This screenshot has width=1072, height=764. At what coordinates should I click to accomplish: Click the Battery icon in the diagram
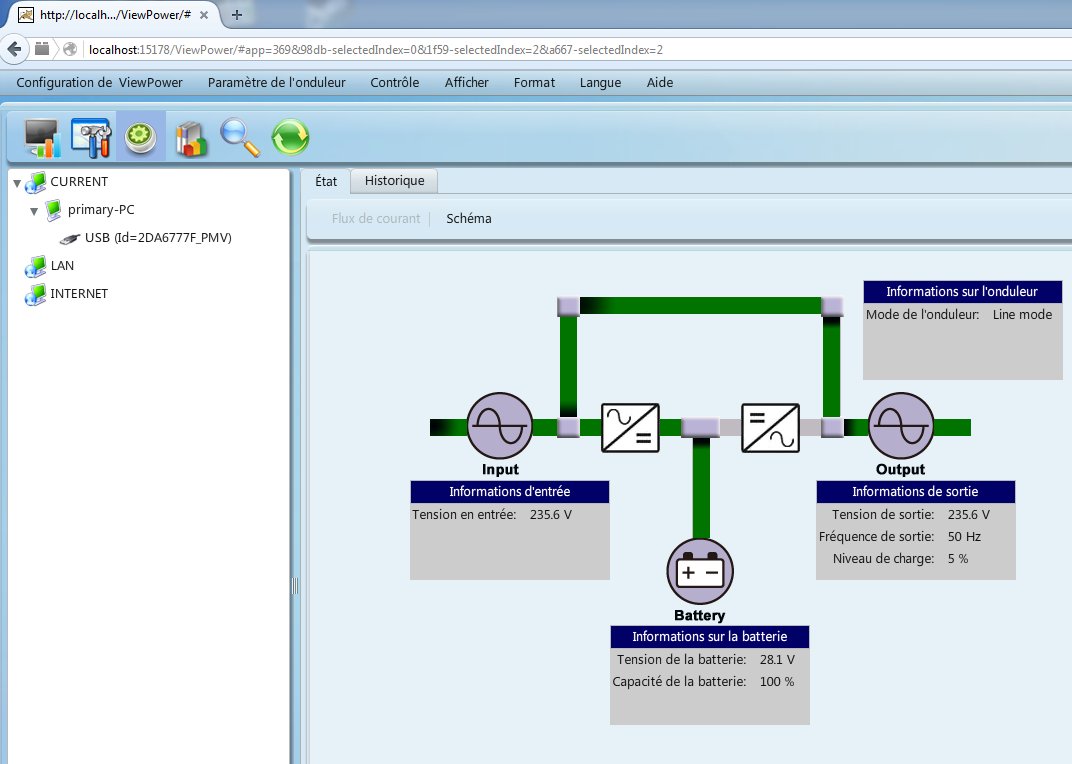[x=700, y=572]
